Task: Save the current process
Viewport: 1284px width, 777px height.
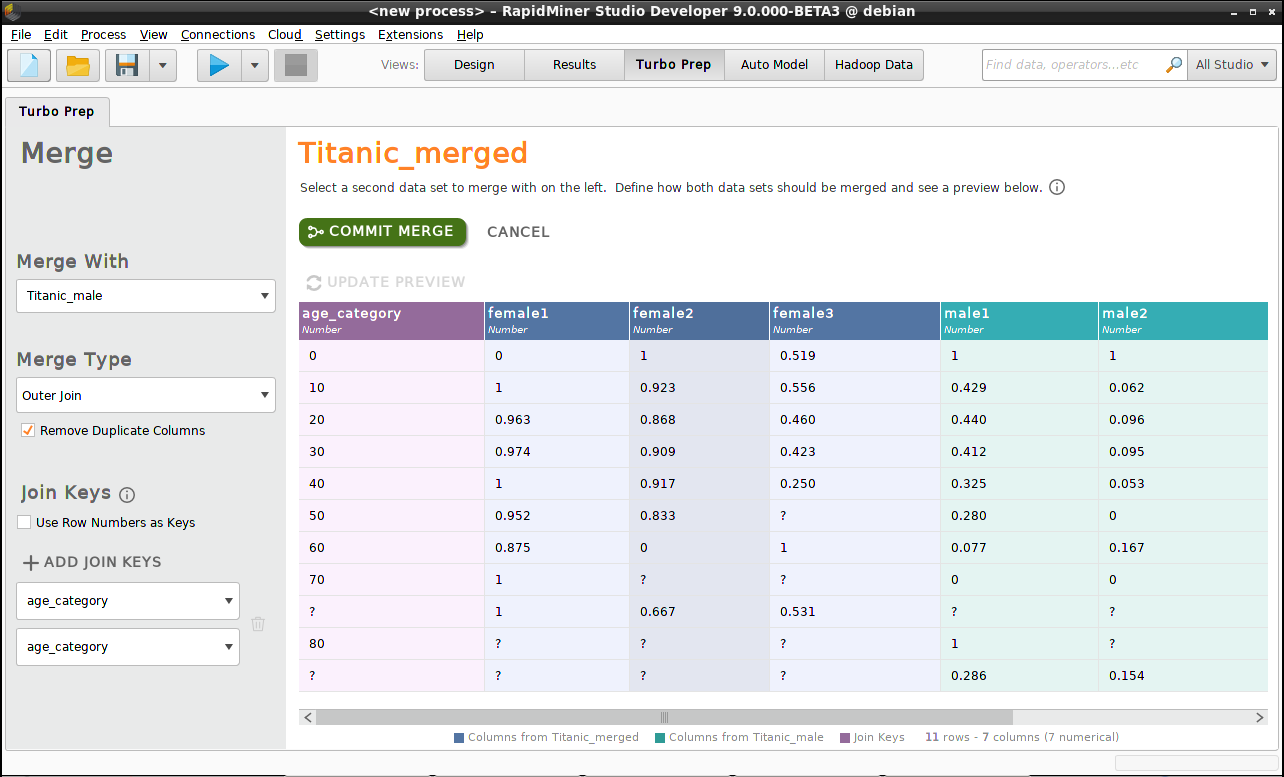Action: point(124,64)
